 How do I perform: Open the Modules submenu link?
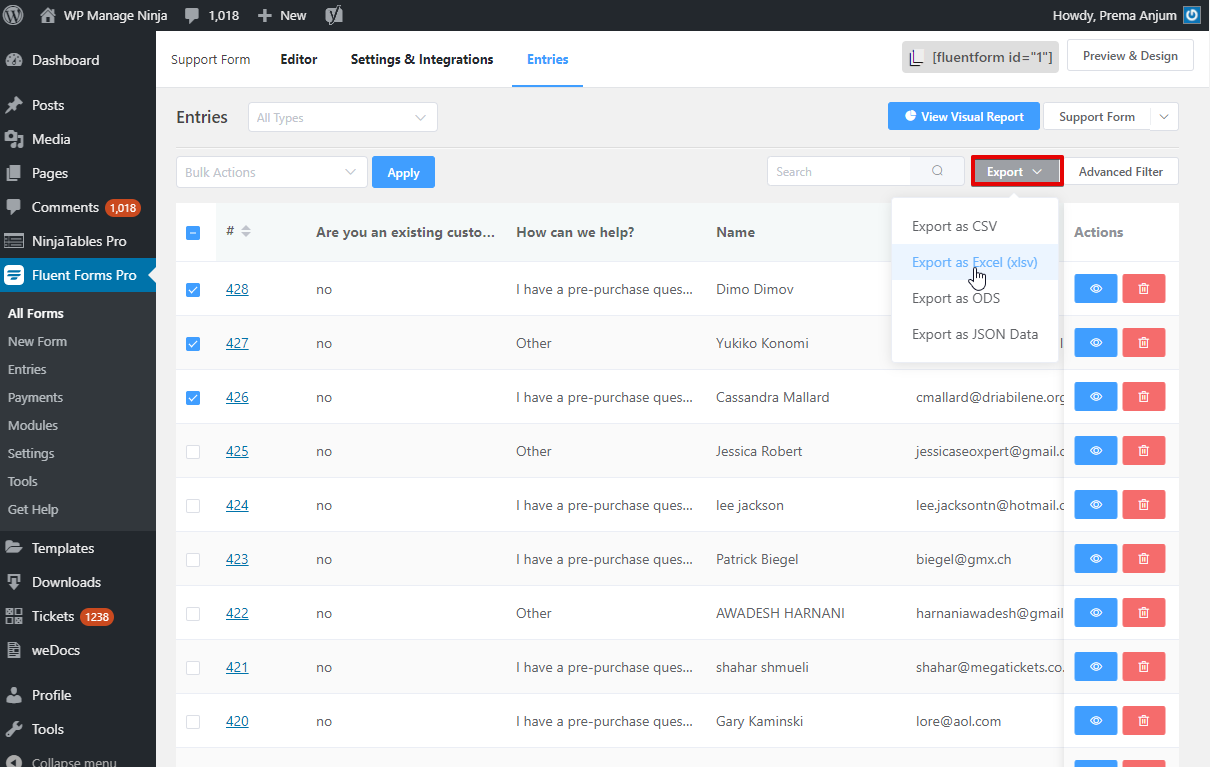[33, 425]
